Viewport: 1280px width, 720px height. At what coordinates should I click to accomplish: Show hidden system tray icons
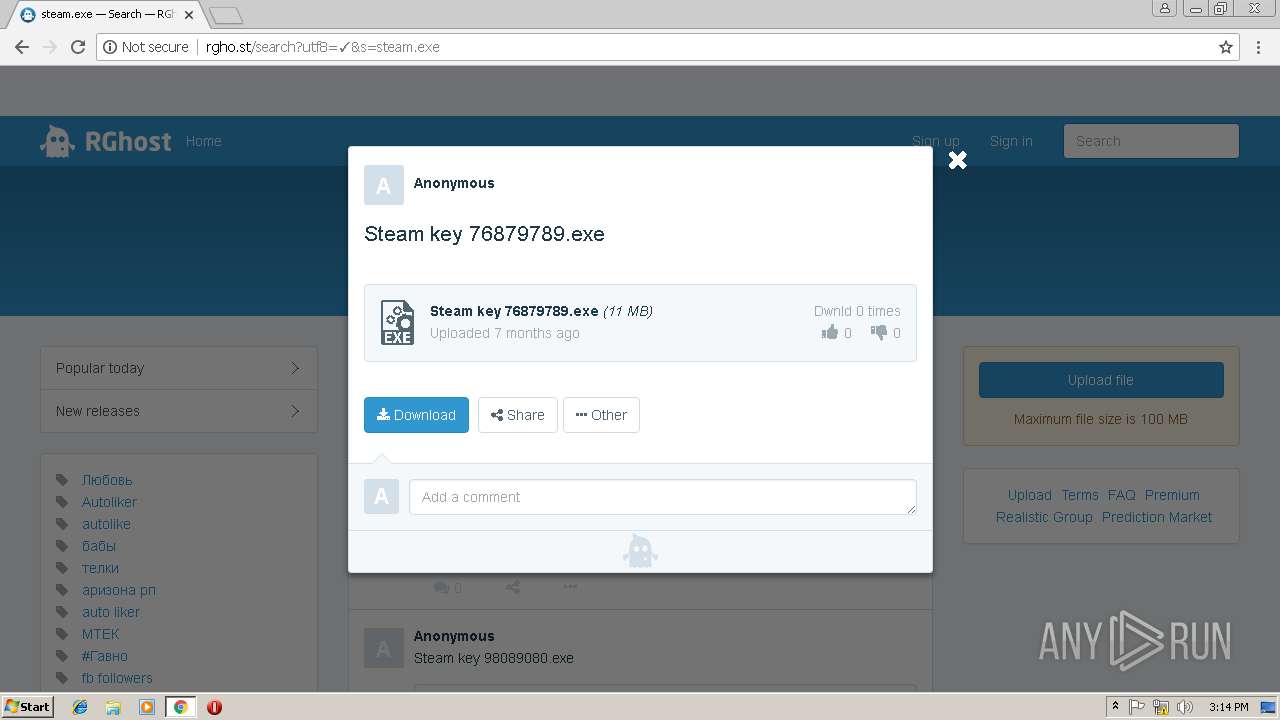[1115, 707]
